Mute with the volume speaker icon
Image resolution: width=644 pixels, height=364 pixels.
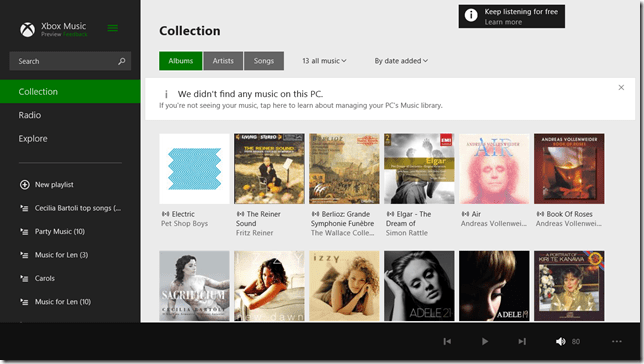click(561, 341)
